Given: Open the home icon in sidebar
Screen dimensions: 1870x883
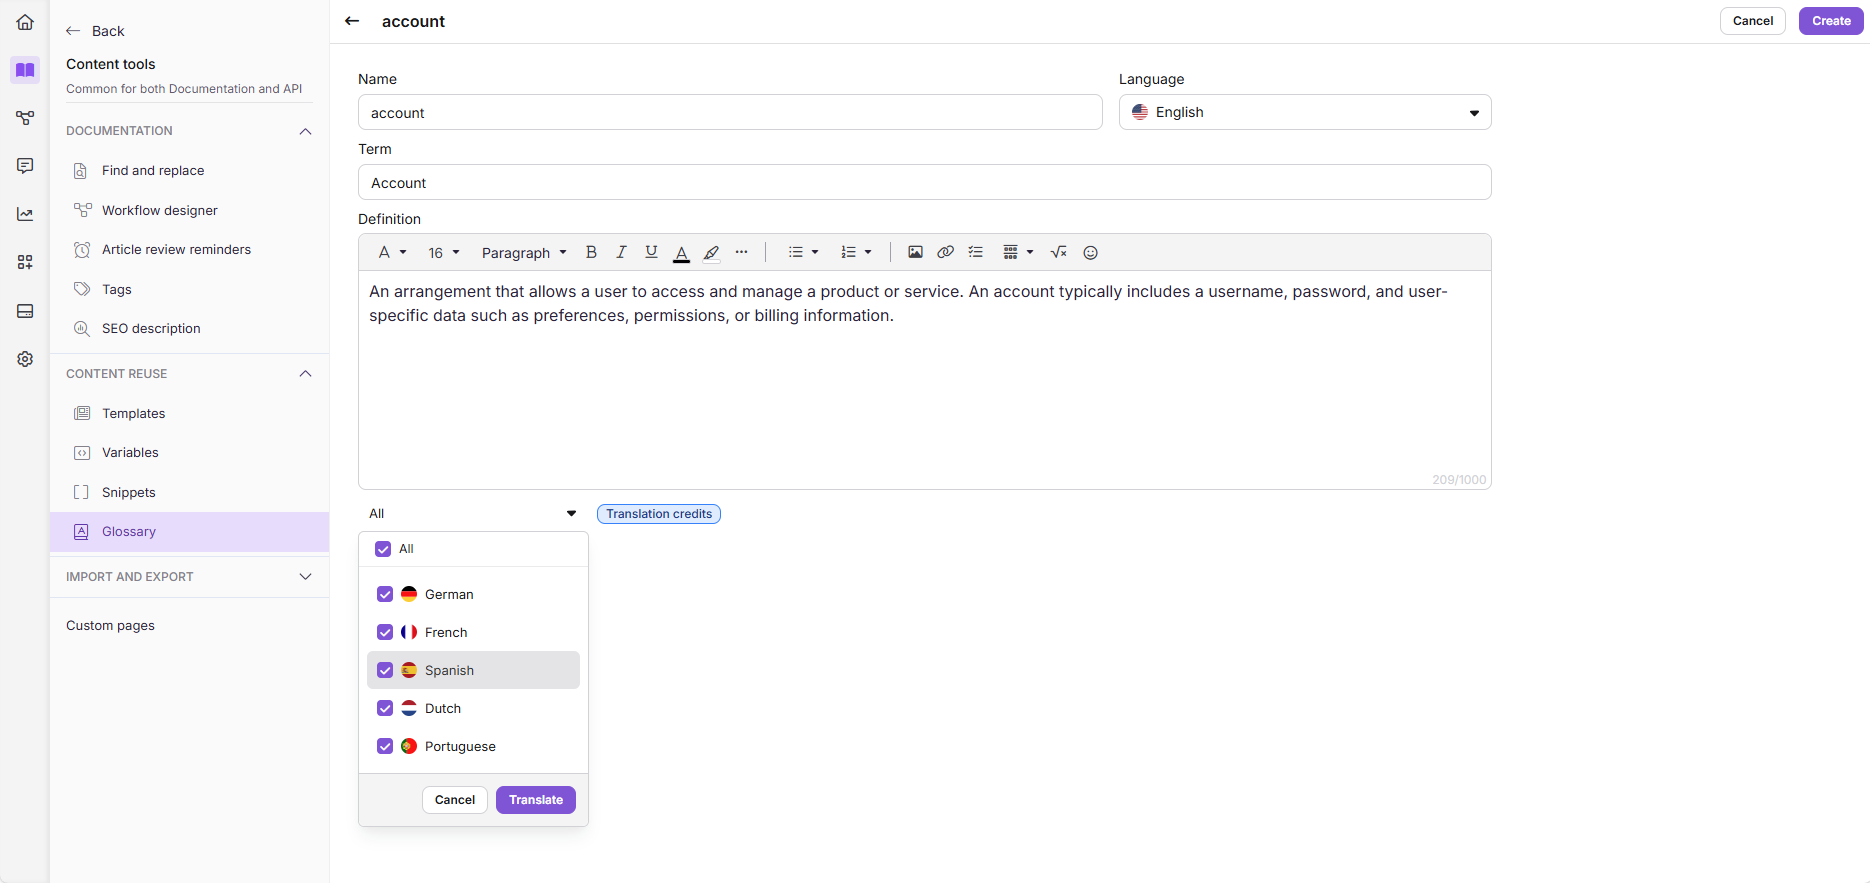Looking at the screenshot, I should coord(25,22).
